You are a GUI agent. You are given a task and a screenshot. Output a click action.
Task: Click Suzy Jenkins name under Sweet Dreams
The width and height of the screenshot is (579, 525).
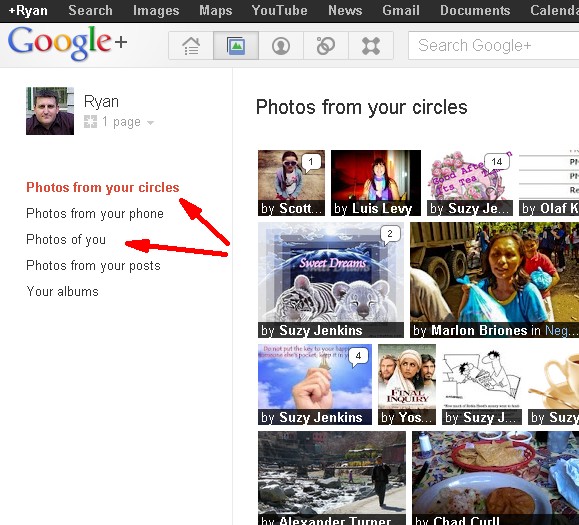[321, 330]
